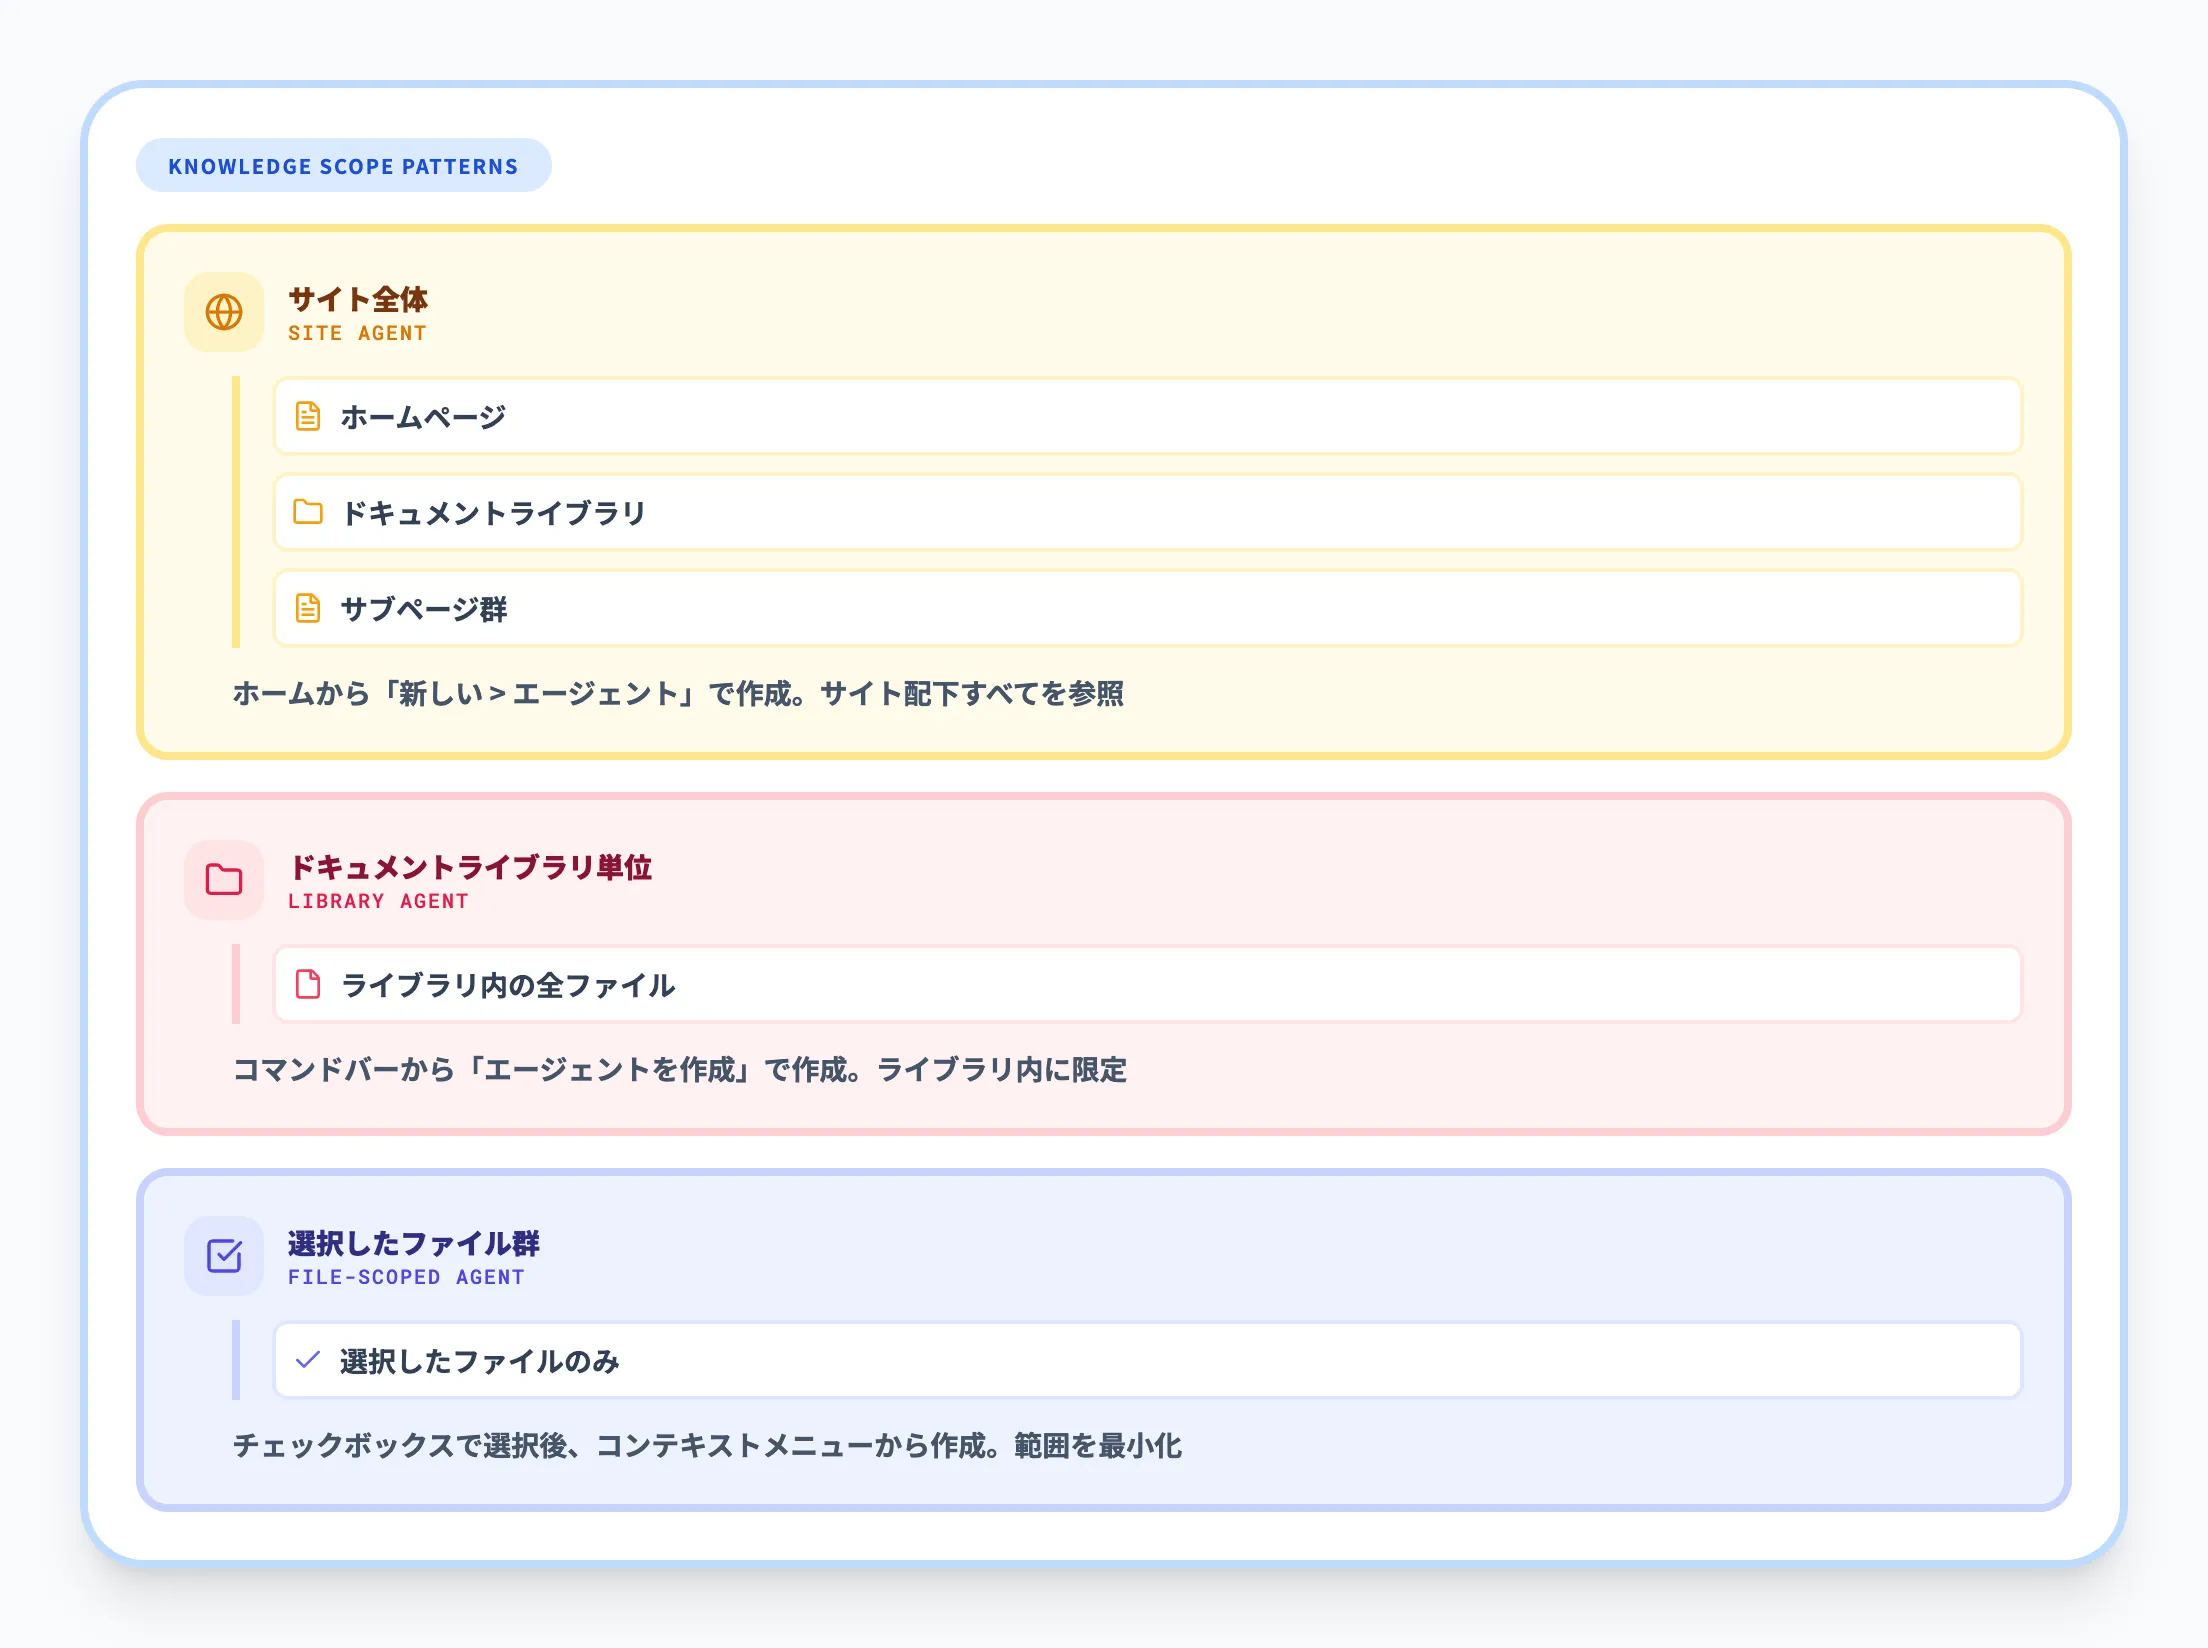Click the folder icon next to ドキュメントライブラリ
Screen dimensions: 2208x1648
307,513
